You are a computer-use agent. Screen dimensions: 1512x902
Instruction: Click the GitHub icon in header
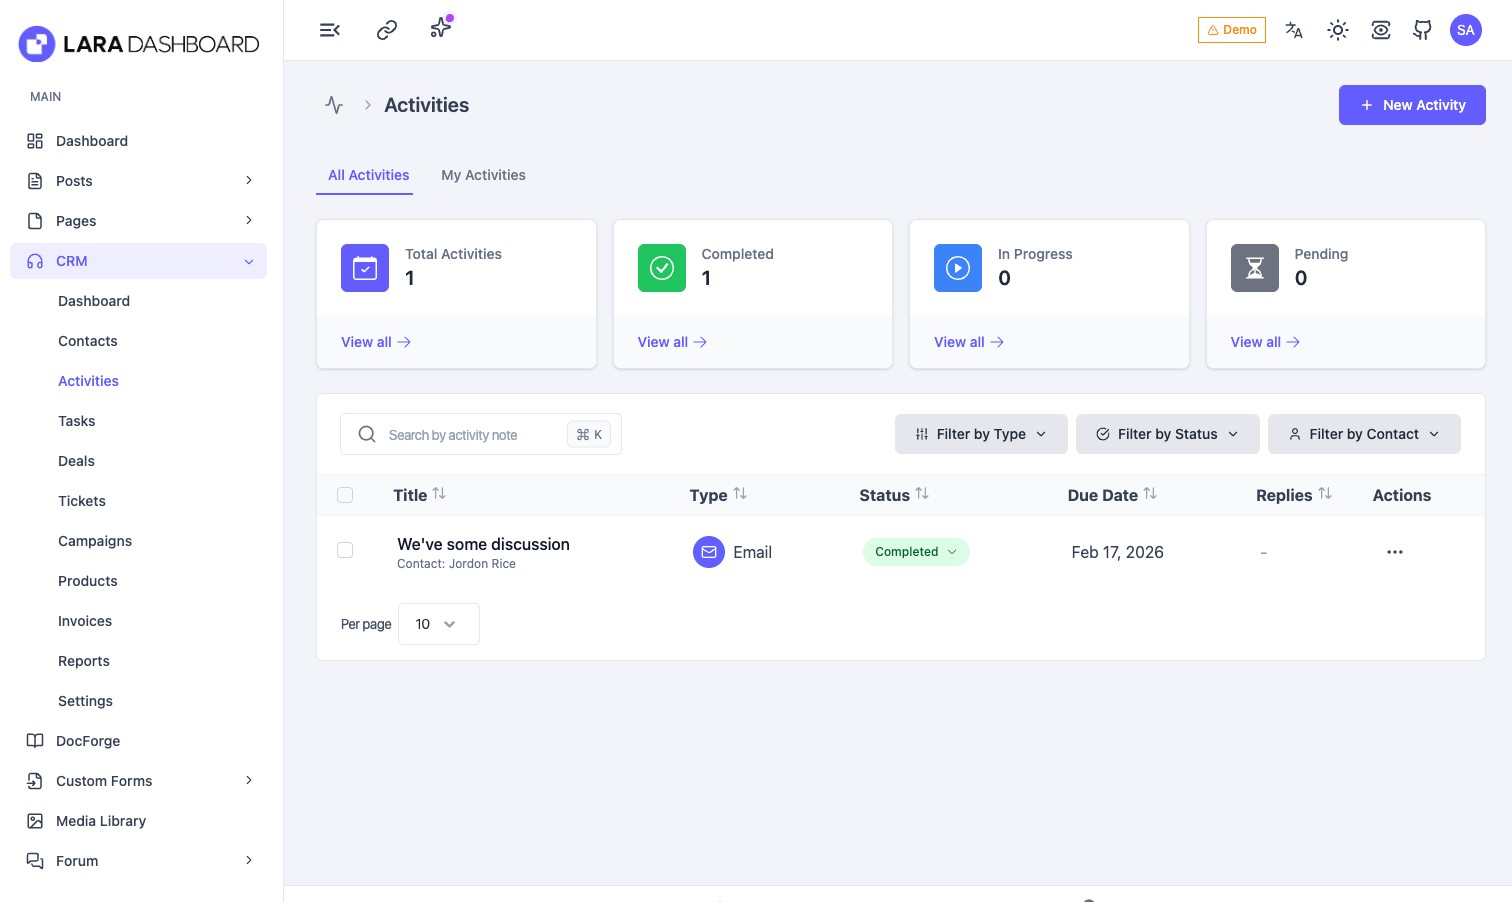pyautogui.click(x=1422, y=30)
